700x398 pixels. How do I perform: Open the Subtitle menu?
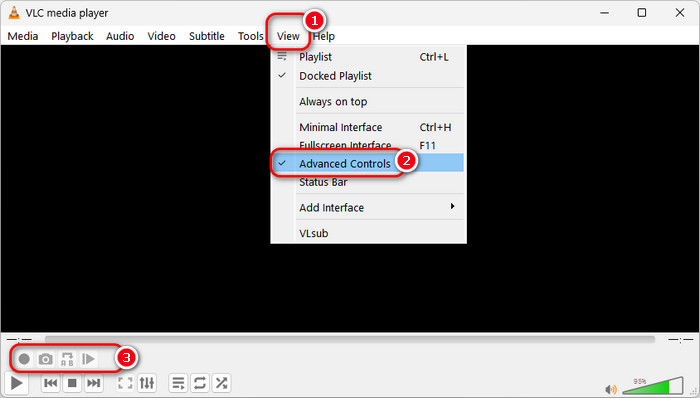(207, 36)
